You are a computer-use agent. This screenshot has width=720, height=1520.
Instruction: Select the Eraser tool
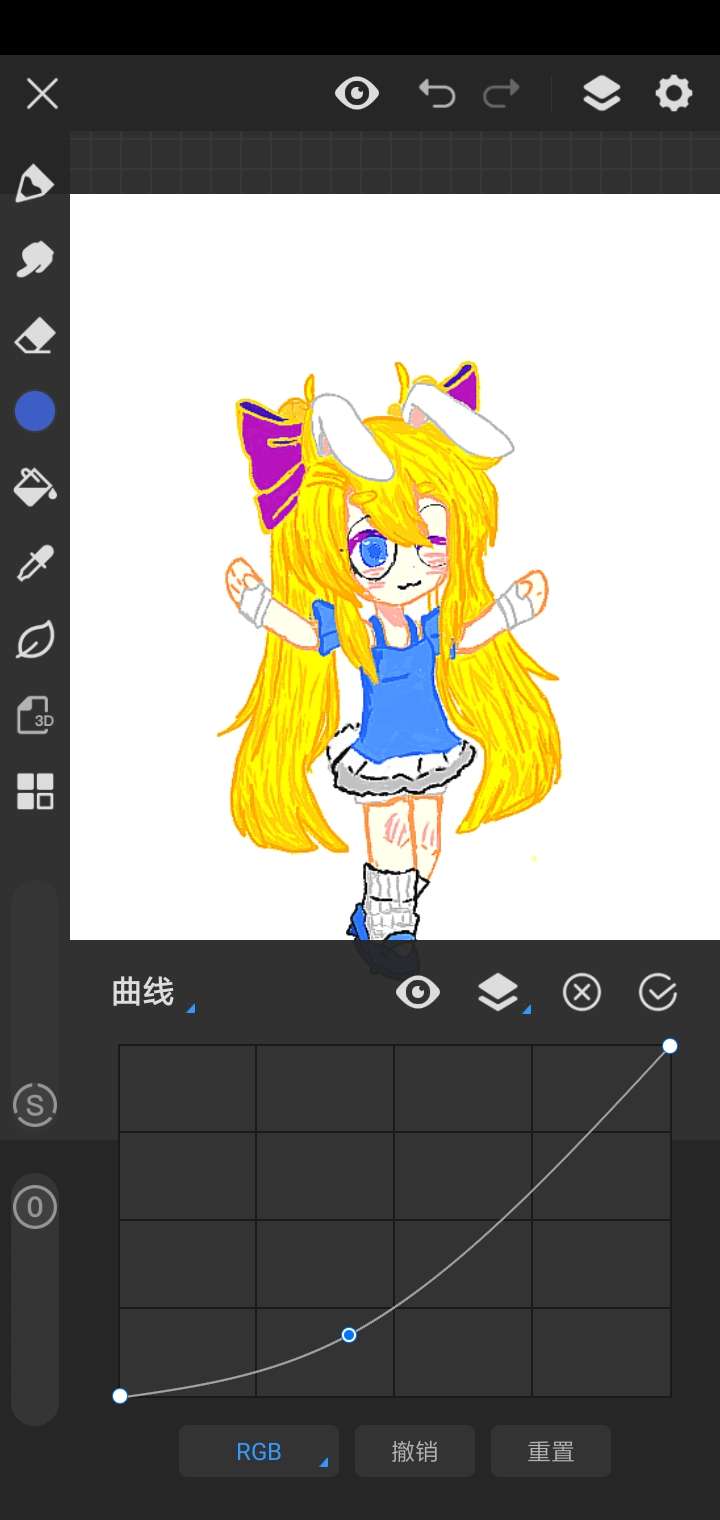pyautogui.click(x=35, y=337)
